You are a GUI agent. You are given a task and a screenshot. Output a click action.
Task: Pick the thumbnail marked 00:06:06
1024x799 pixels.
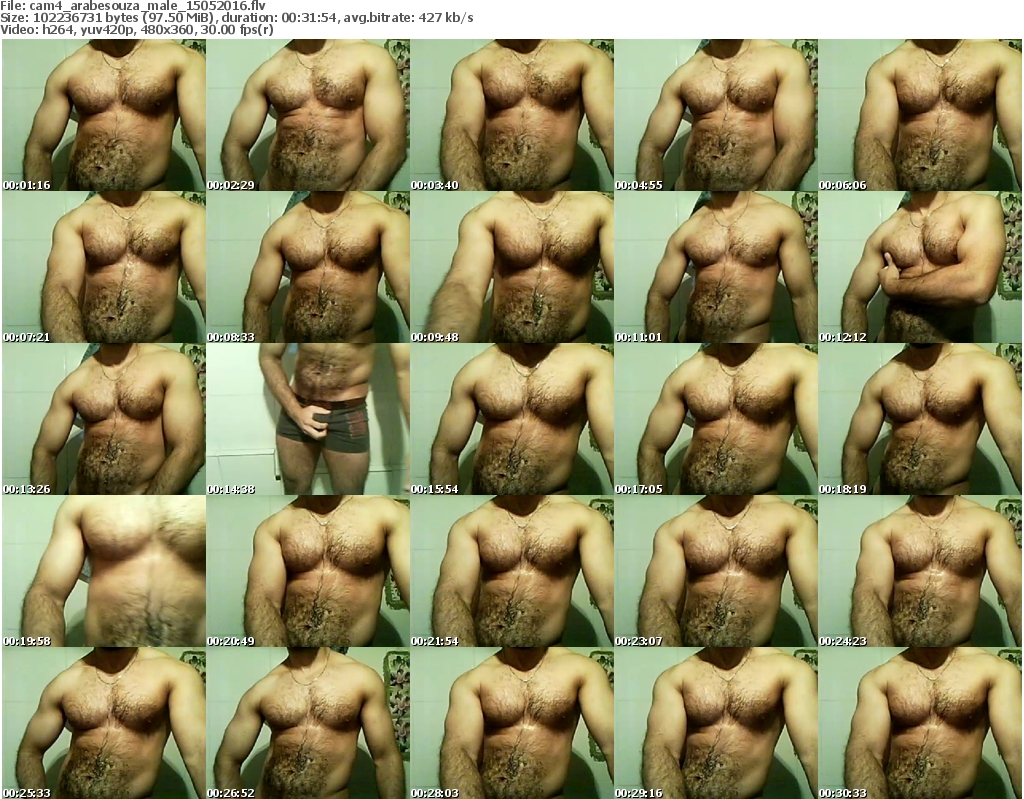(x=920, y=115)
